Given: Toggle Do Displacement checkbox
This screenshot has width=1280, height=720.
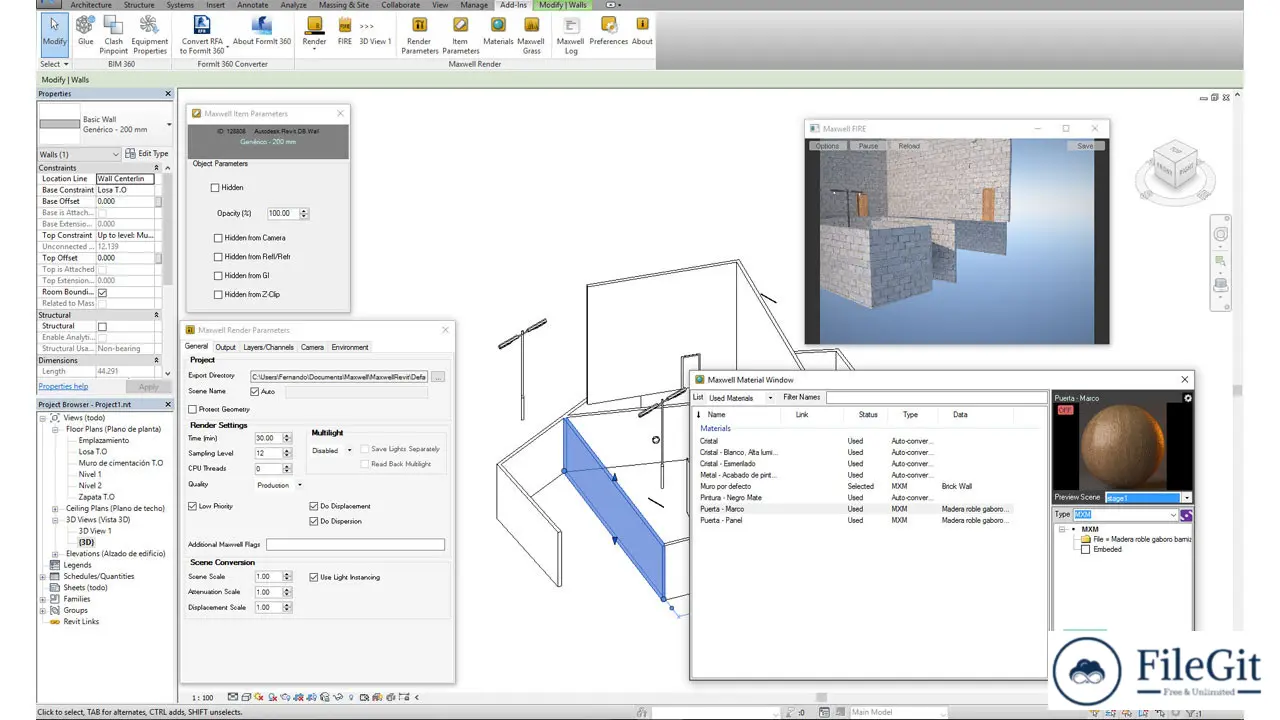Looking at the screenshot, I should click(x=314, y=506).
